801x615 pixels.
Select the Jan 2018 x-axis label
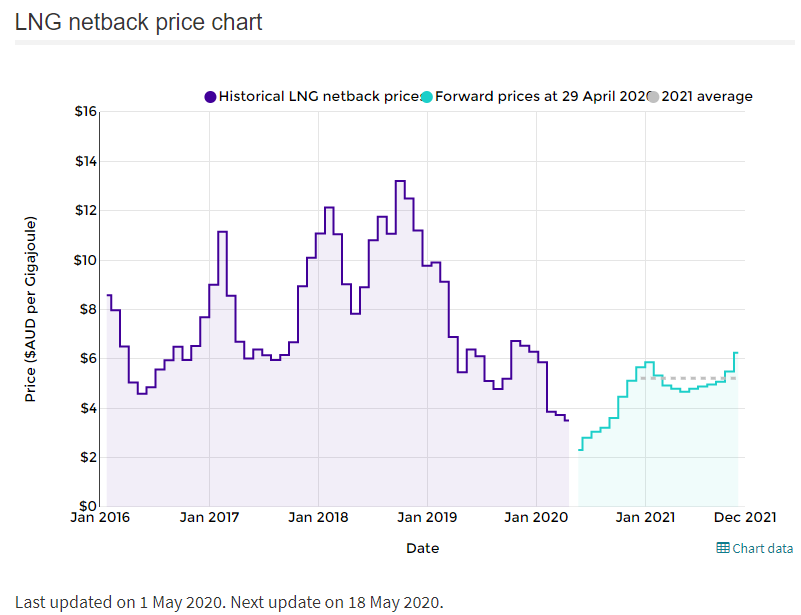tap(318, 517)
